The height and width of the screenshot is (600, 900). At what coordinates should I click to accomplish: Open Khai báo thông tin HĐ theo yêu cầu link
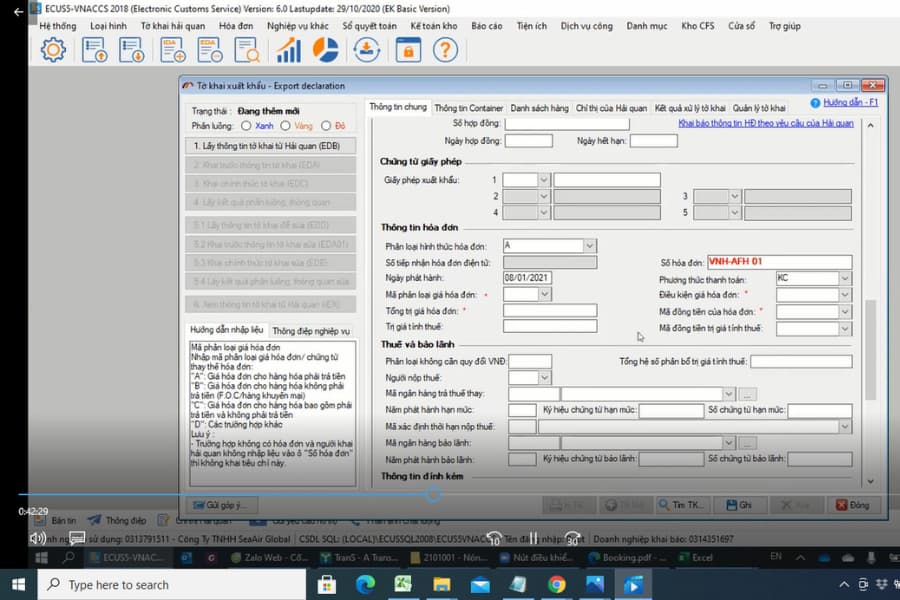click(766, 123)
